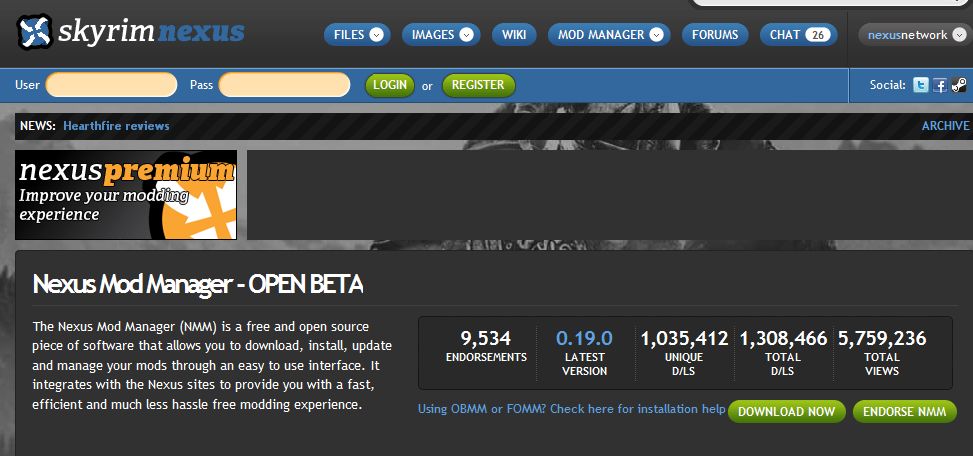Click the chat count badge 26
This screenshot has width=973, height=456.
pyautogui.click(x=818, y=35)
